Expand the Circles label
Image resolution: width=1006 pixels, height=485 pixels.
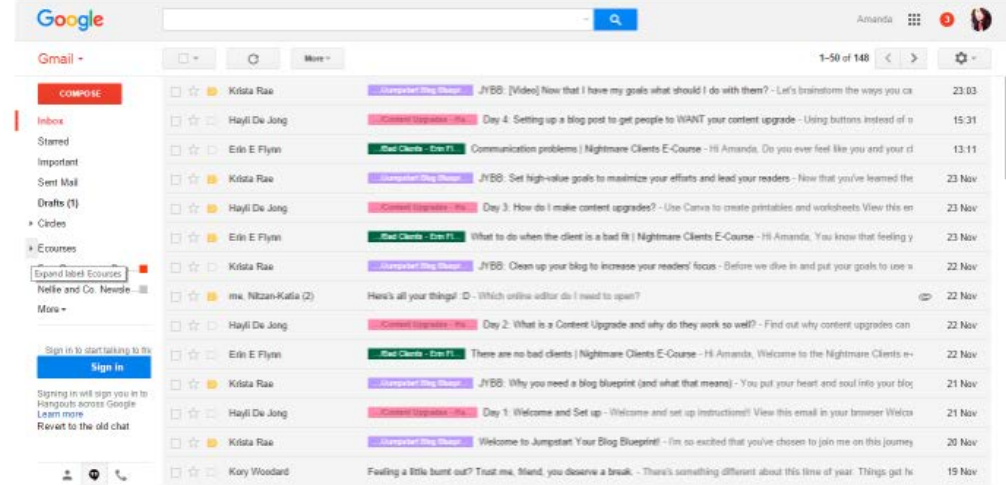coord(31,224)
